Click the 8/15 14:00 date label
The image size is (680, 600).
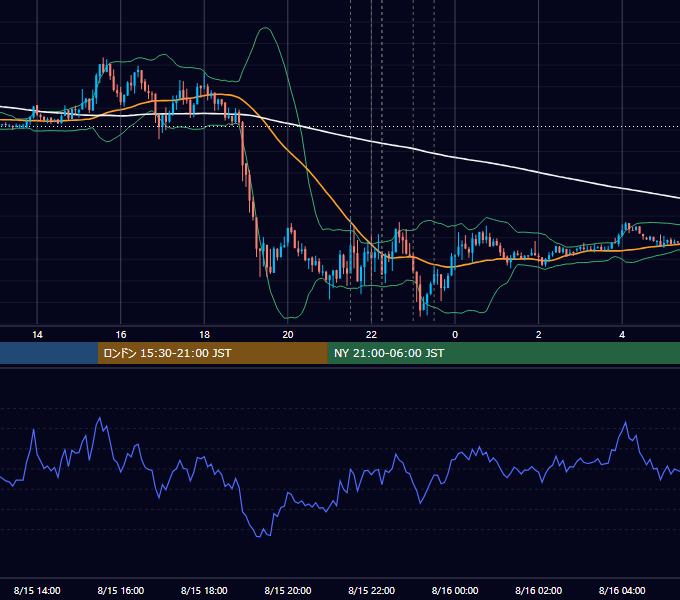click(x=37, y=590)
